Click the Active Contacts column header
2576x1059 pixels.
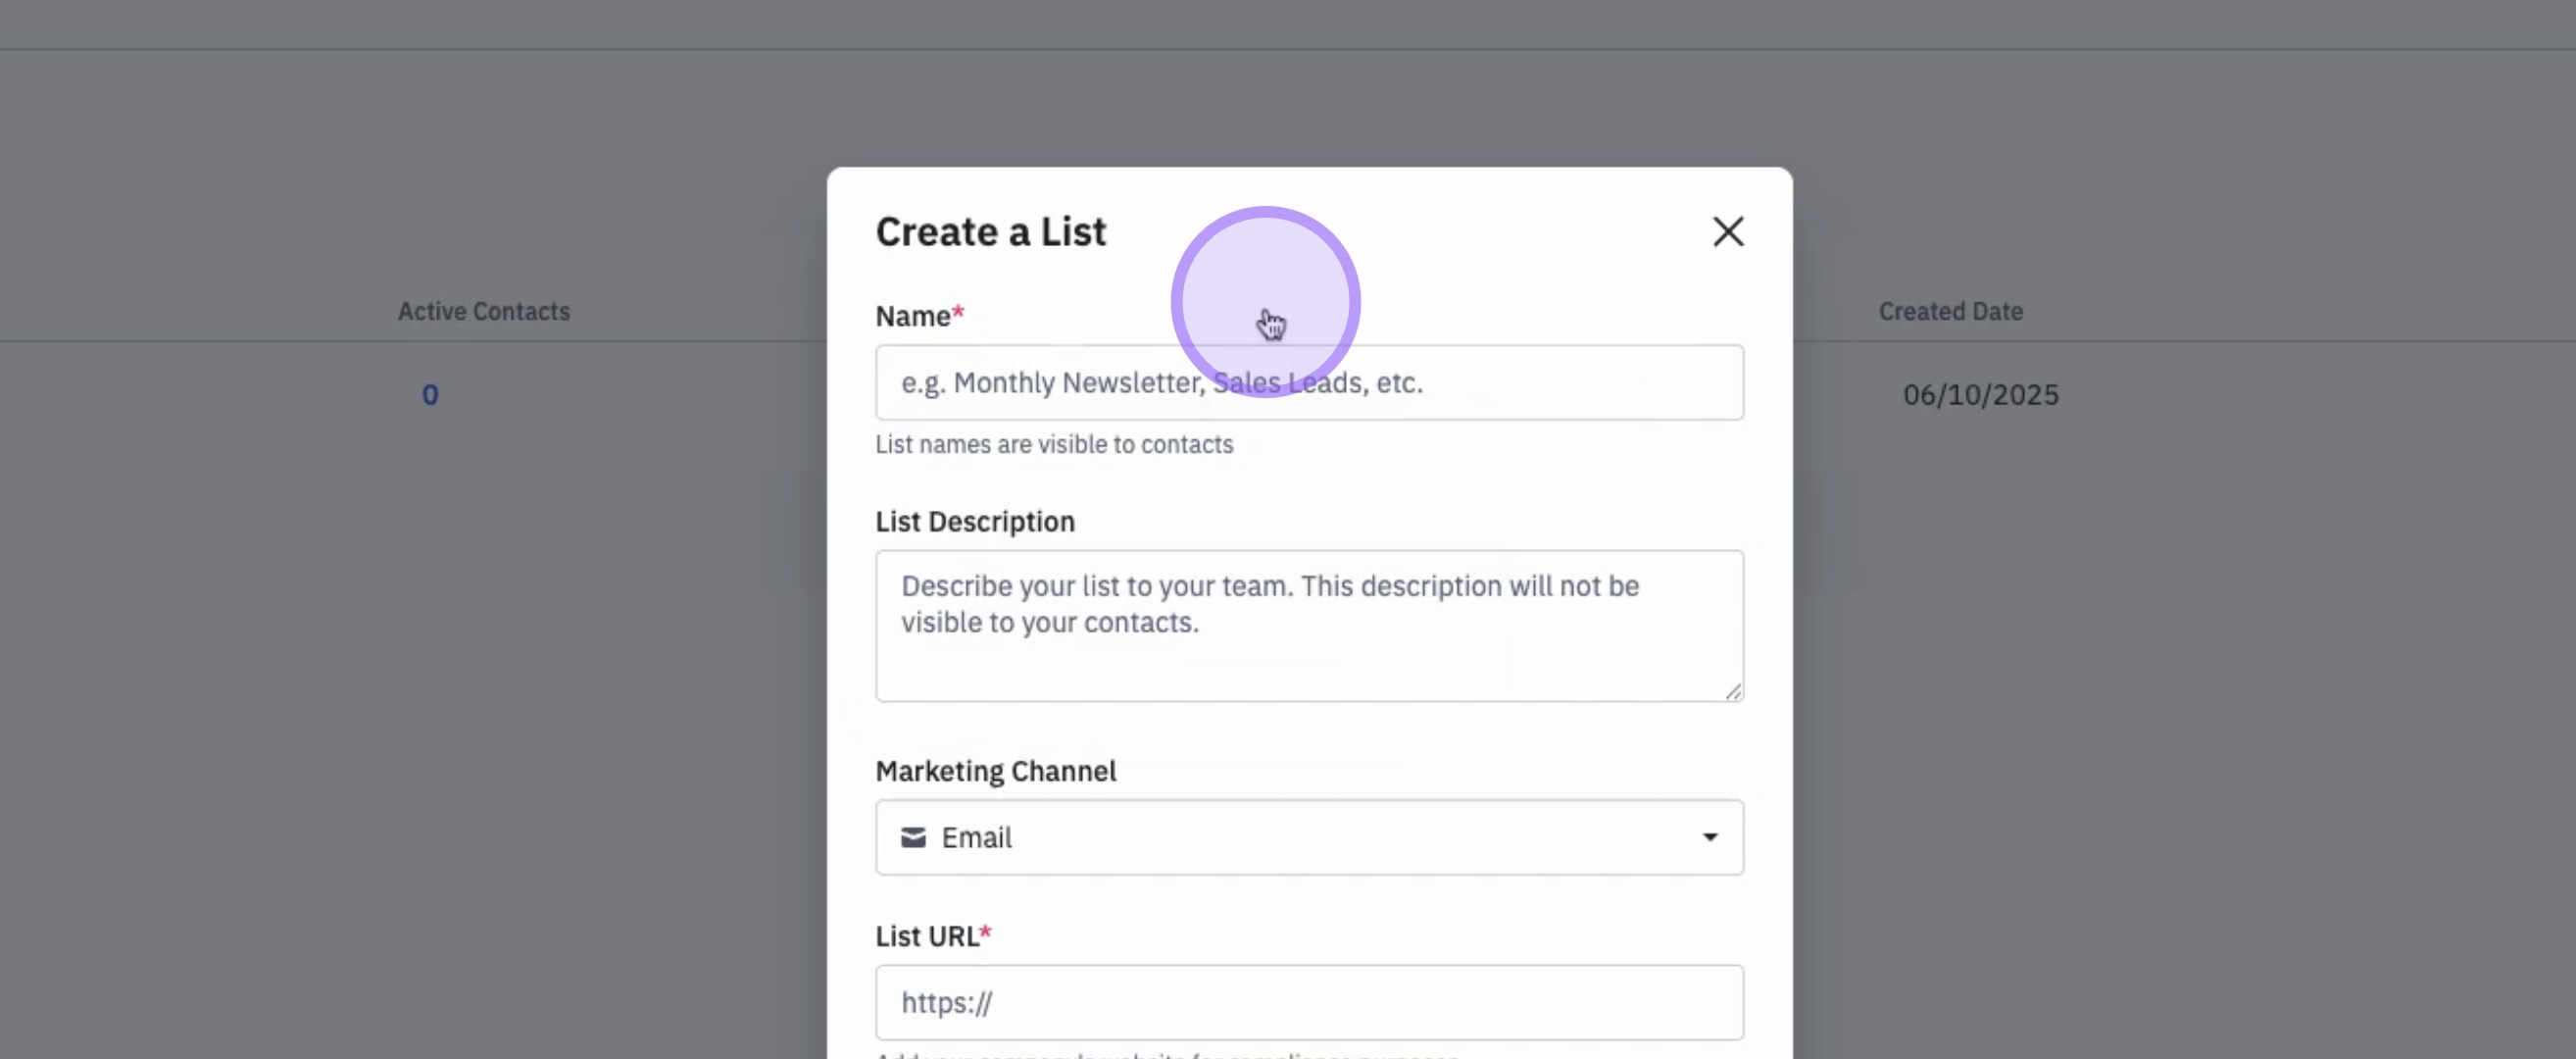(x=483, y=312)
